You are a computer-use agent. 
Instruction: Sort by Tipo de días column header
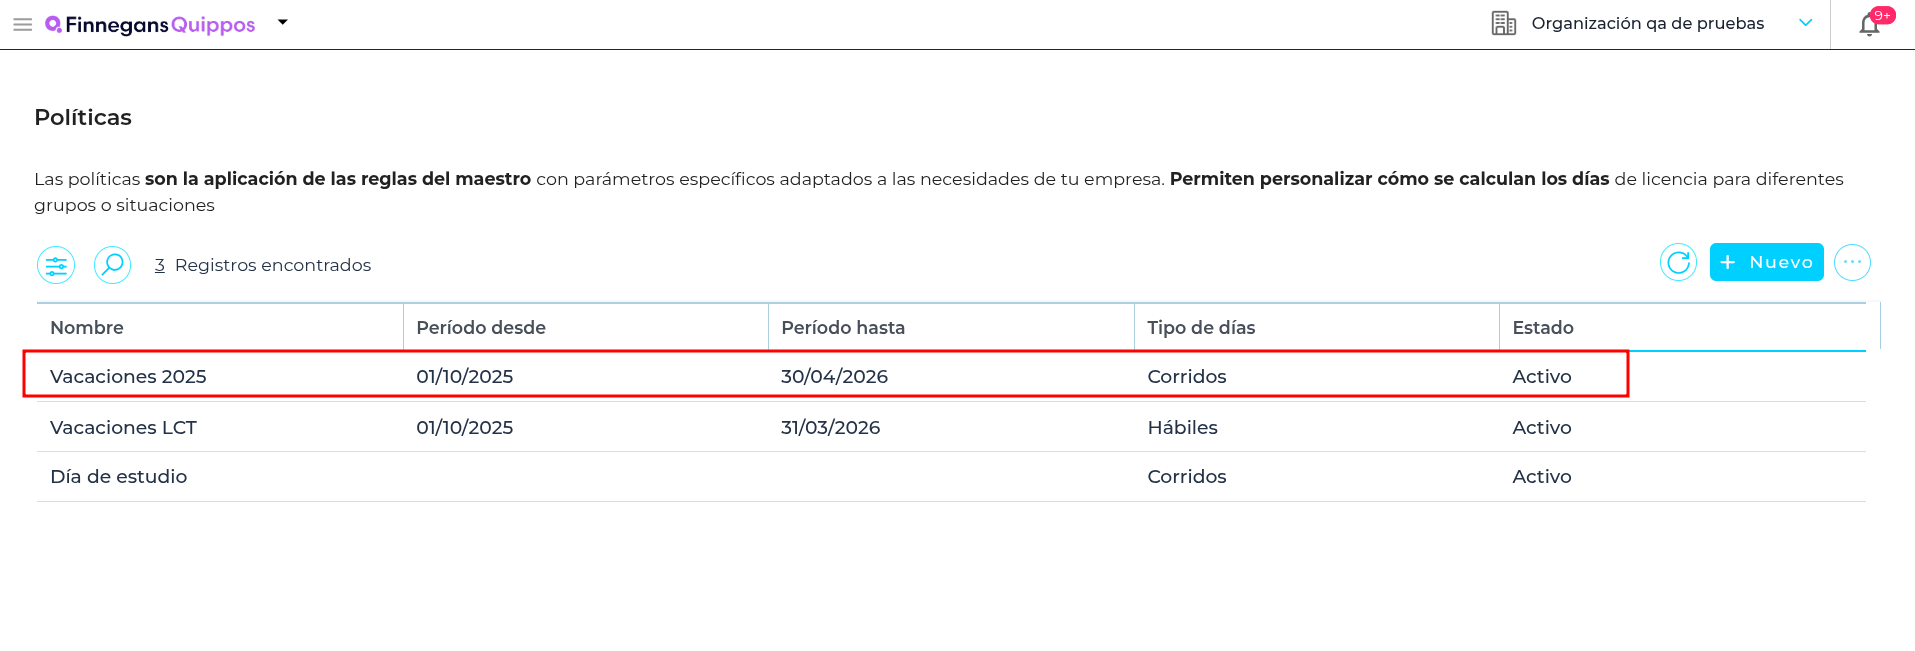(x=1201, y=328)
